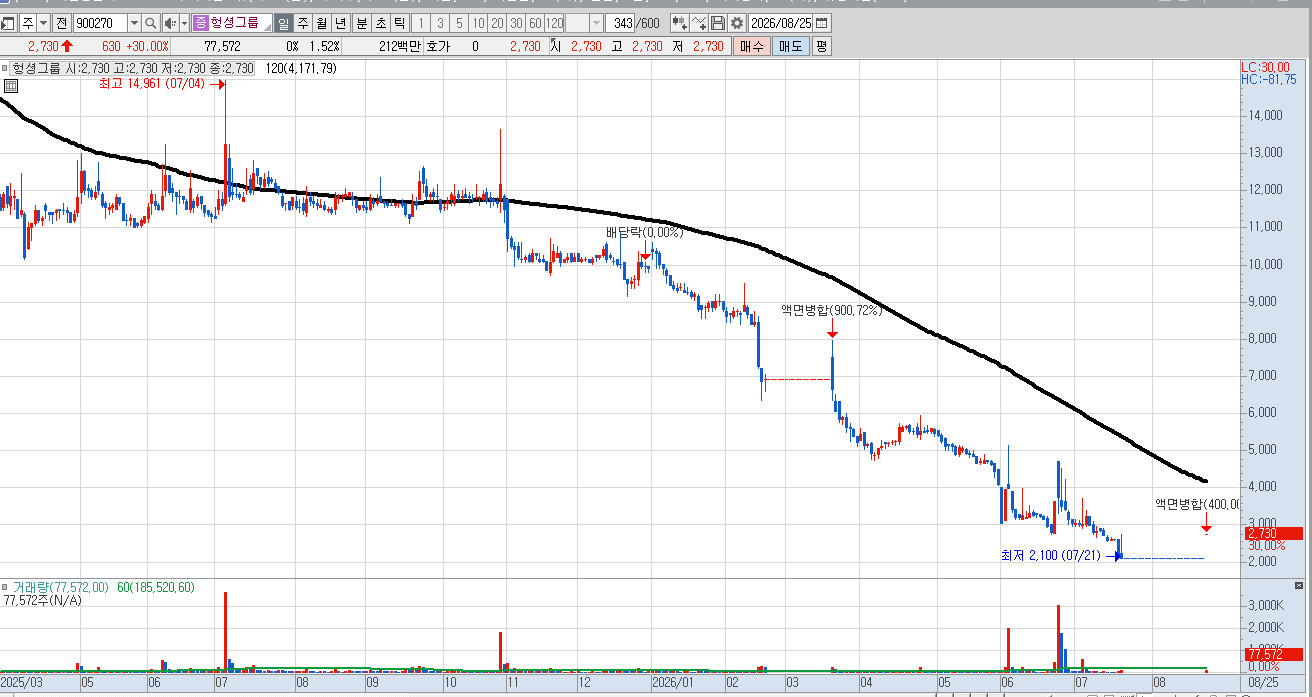Click the stock code field 900270

[x=100, y=23]
